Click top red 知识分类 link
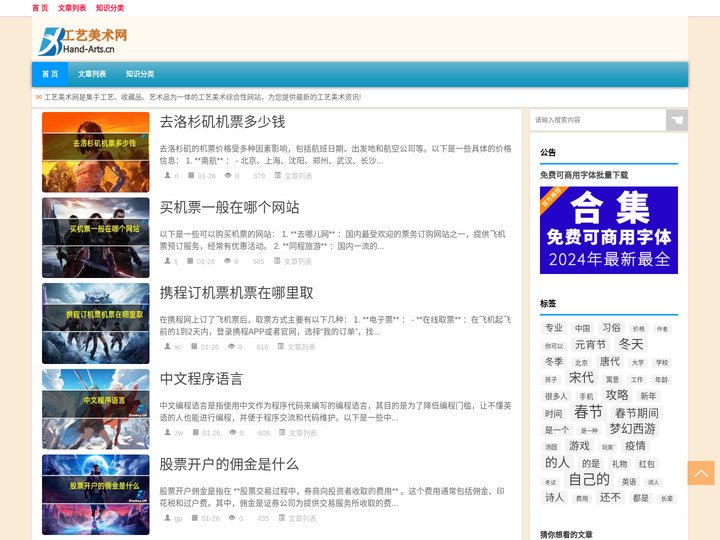Image resolution: width=720 pixels, height=540 pixels. (x=110, y=8)
